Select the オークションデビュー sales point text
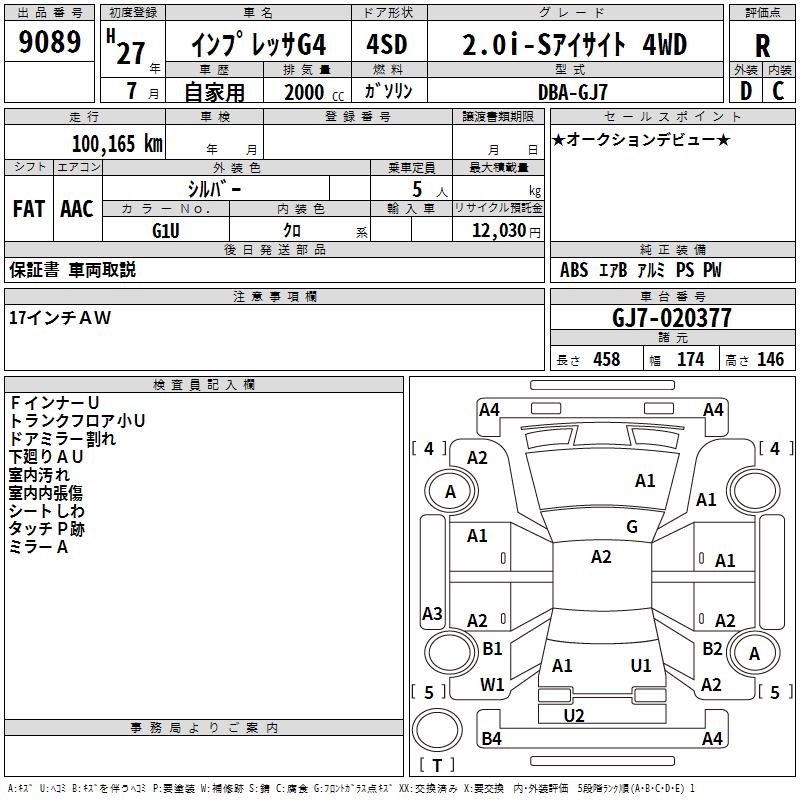The image size is (800, 800). point(641,140)
